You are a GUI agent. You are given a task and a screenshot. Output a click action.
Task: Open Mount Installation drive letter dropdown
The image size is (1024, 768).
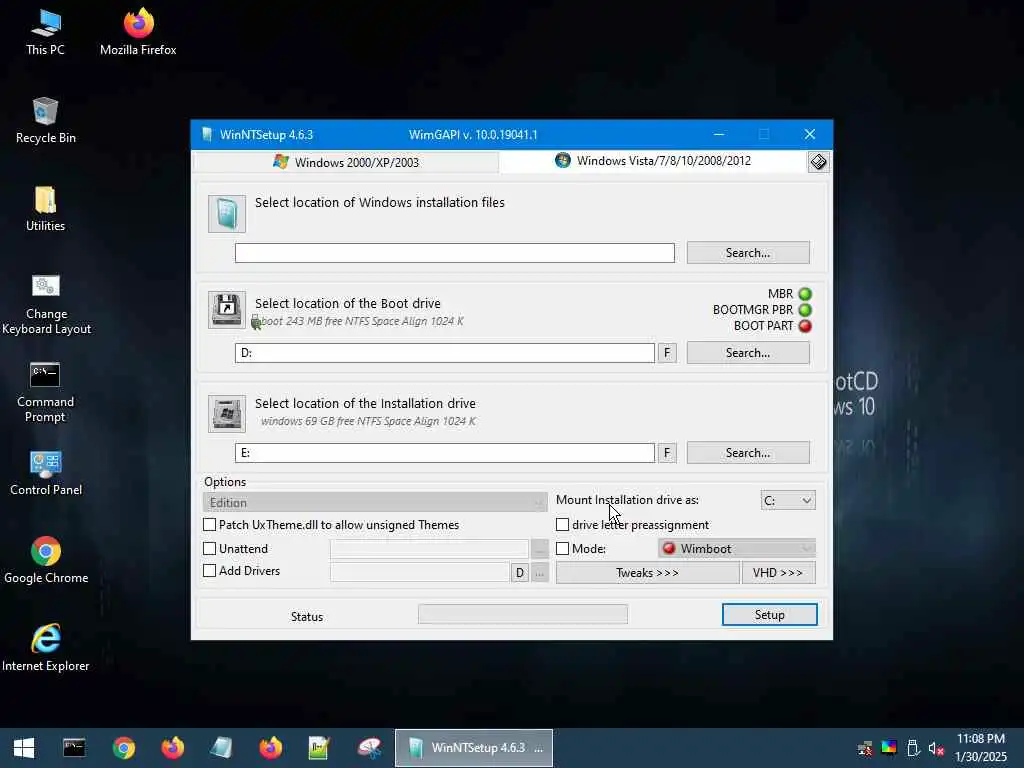[788, 500]
